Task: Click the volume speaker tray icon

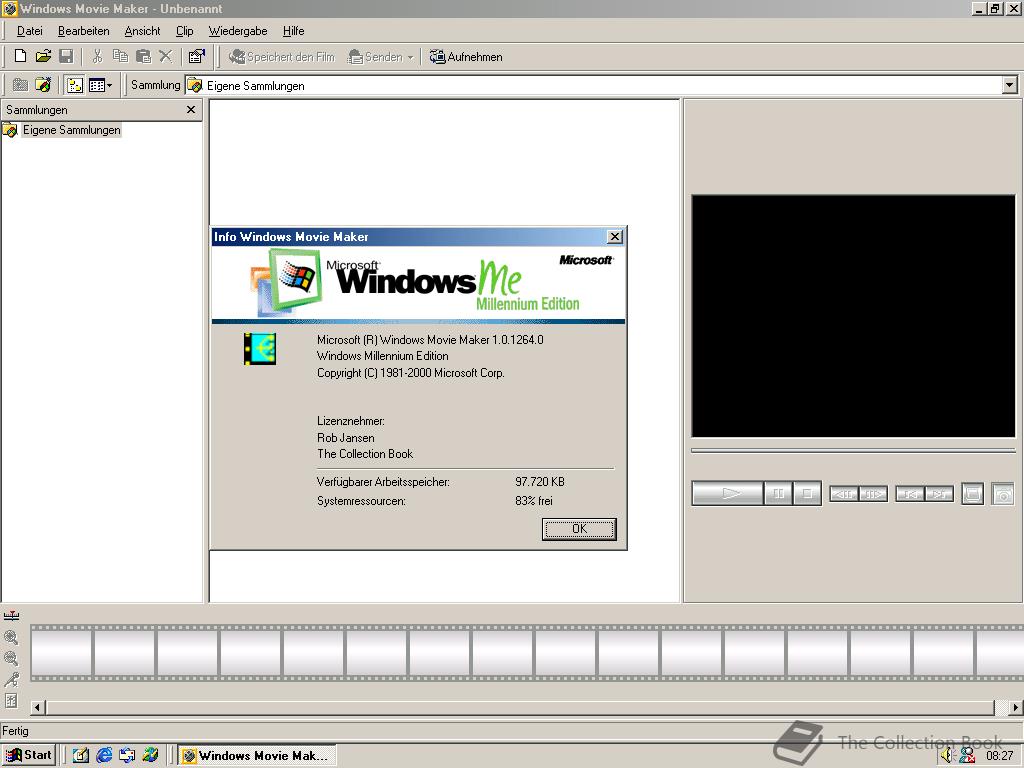Action: coord(948,756)
